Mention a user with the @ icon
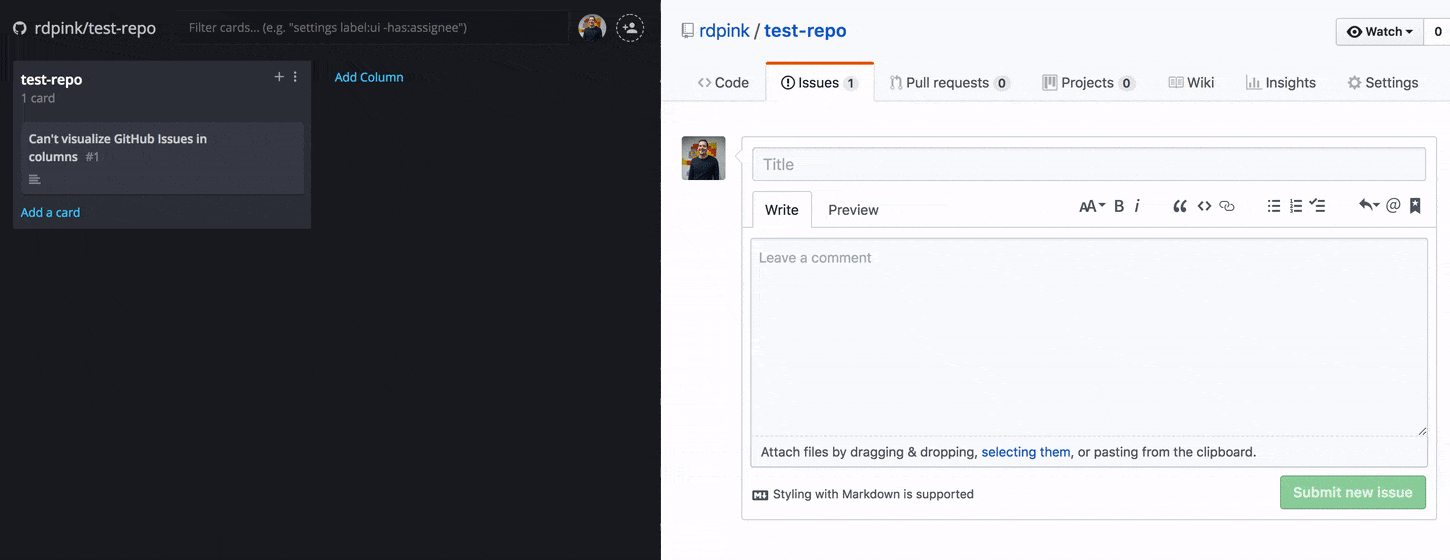The image size is (1450, 560). (x=1393, y=206)
